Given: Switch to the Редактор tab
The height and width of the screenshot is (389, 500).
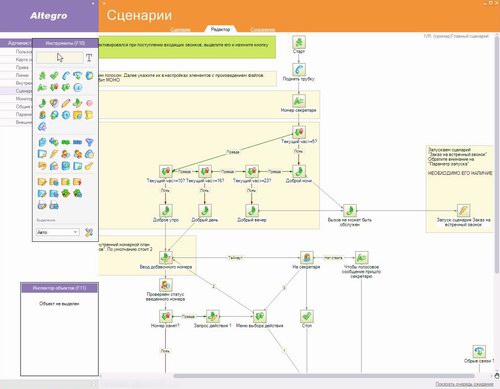Looking at the screenshot, I should click(220, 29).
